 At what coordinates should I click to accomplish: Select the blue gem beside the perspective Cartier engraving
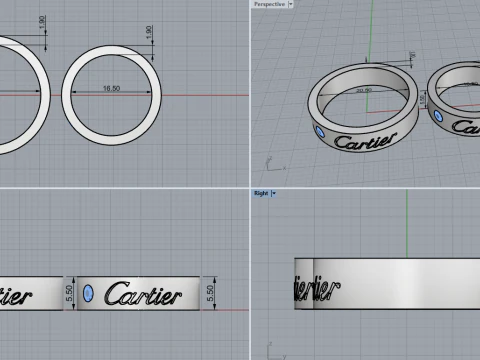[x=320, y=132]
